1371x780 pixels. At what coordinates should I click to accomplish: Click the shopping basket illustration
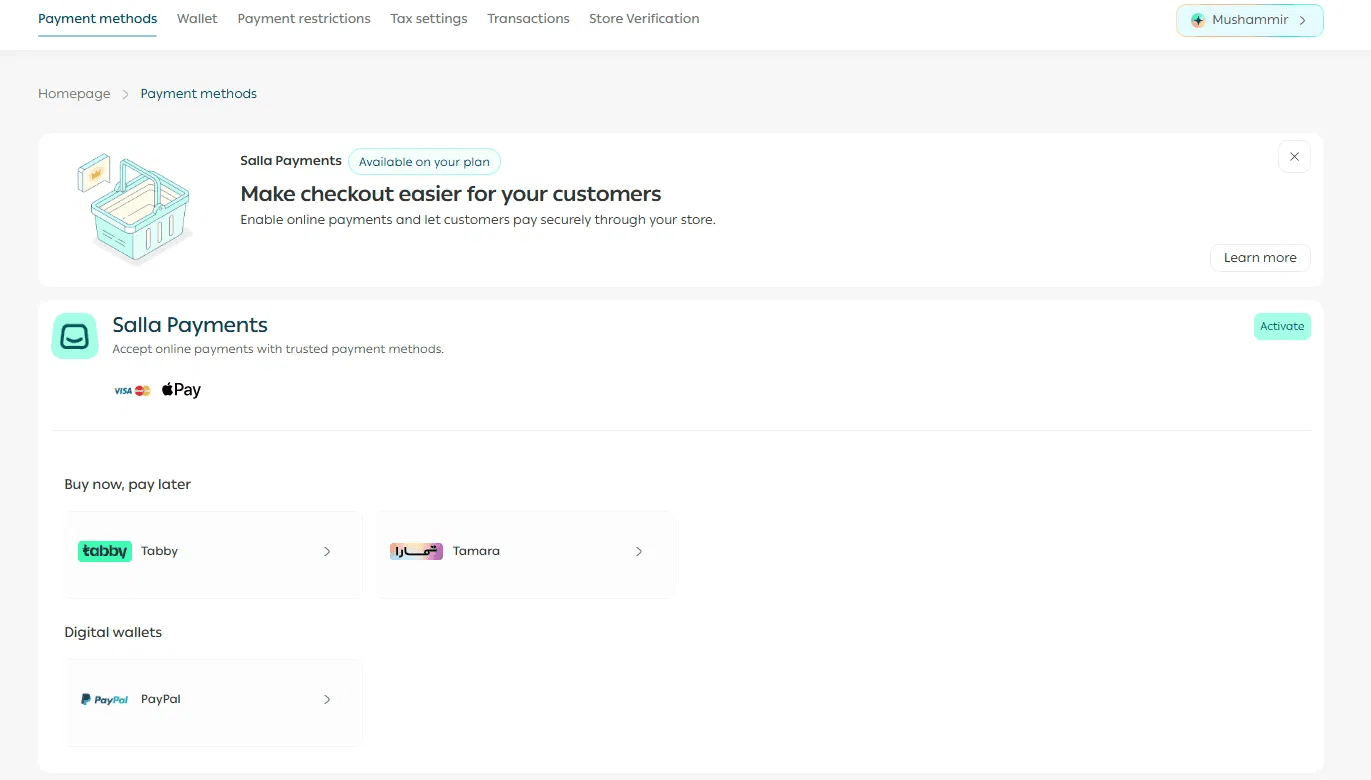(x=135, y=209)
